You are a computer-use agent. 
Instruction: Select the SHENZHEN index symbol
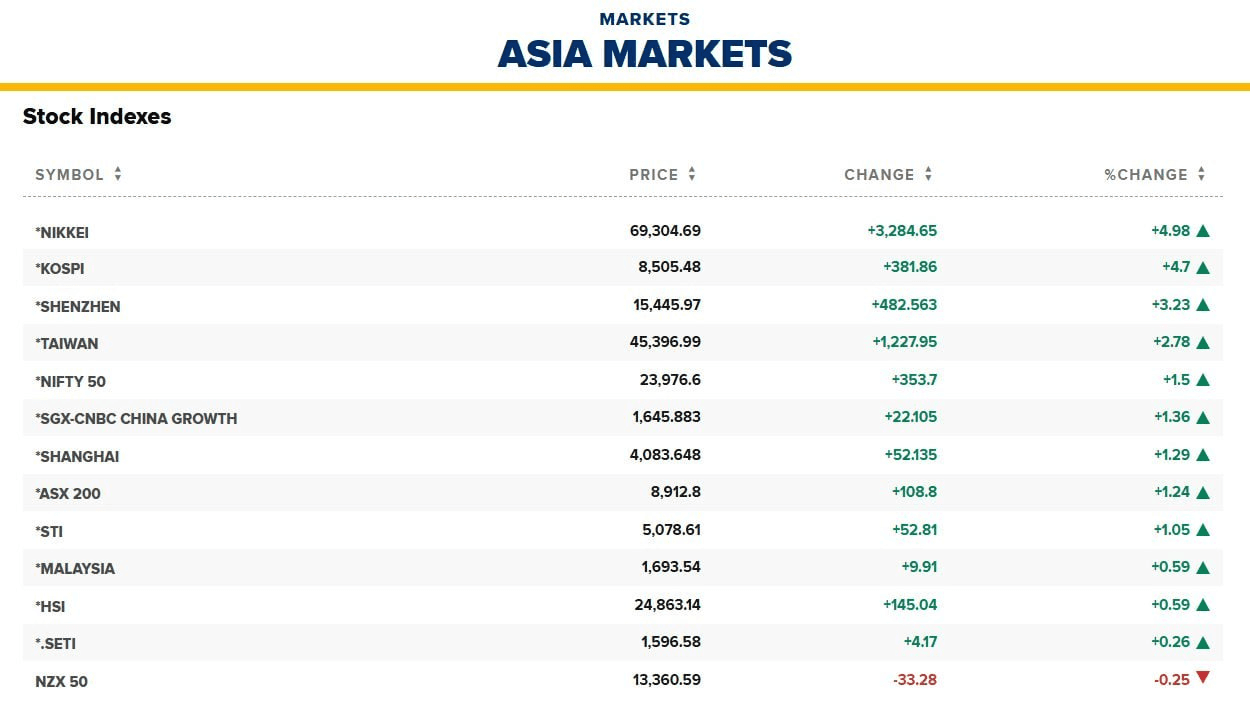tap(78, 307)
